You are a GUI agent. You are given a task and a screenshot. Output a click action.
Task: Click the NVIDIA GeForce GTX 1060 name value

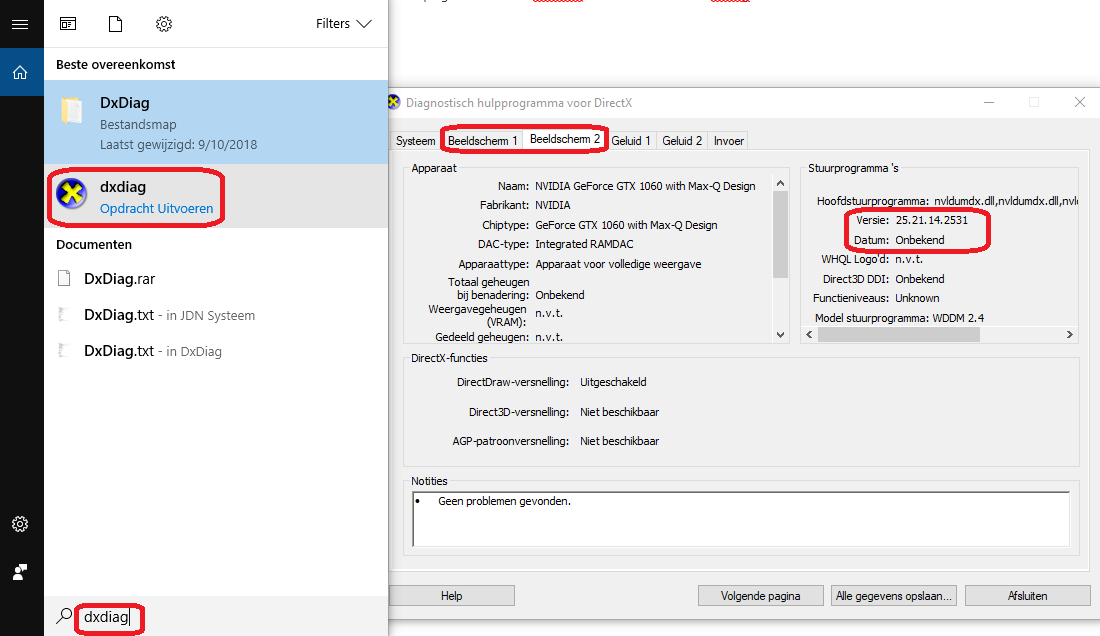point(645,186)
